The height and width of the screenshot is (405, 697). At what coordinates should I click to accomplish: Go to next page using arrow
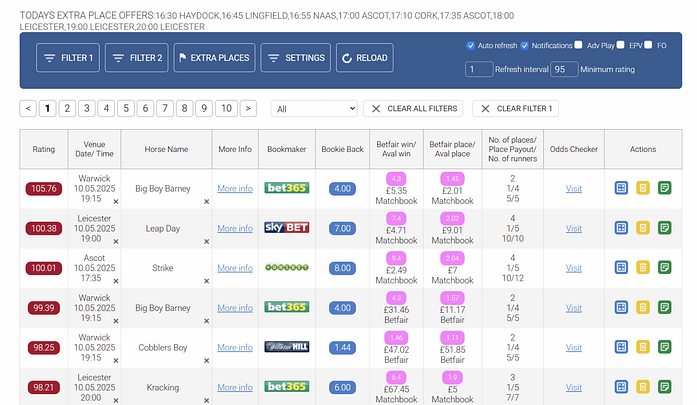(x=248, y=108)
